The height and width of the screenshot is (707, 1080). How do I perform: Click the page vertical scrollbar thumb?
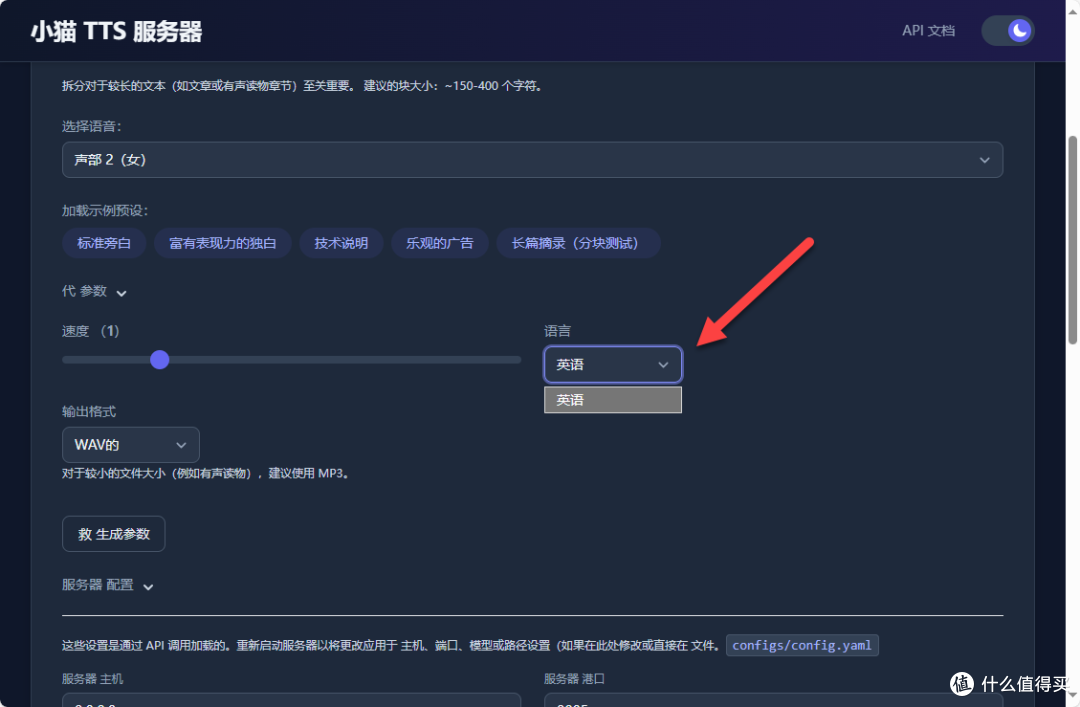pos(1072,240)
